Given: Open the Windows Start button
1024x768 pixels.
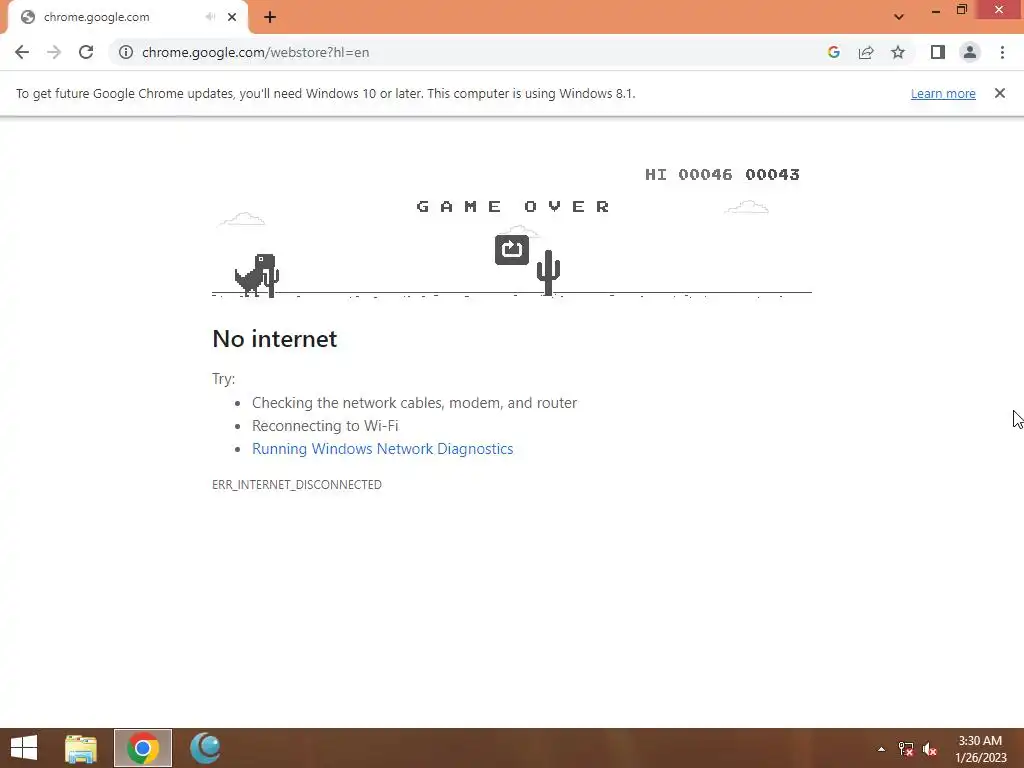Looking at the screenshot, I should pos(24,748).
